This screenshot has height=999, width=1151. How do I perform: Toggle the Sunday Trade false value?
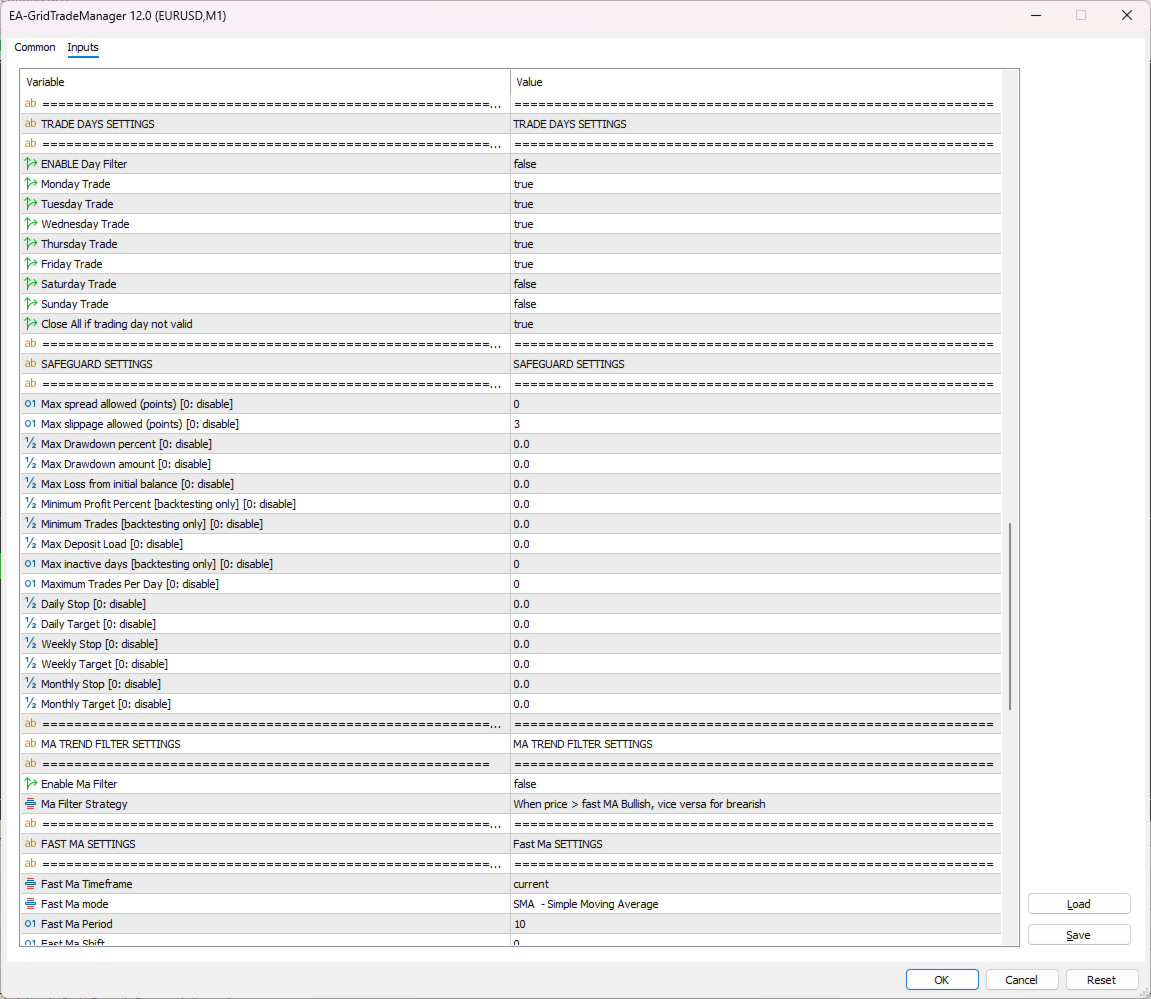[755, 304]
